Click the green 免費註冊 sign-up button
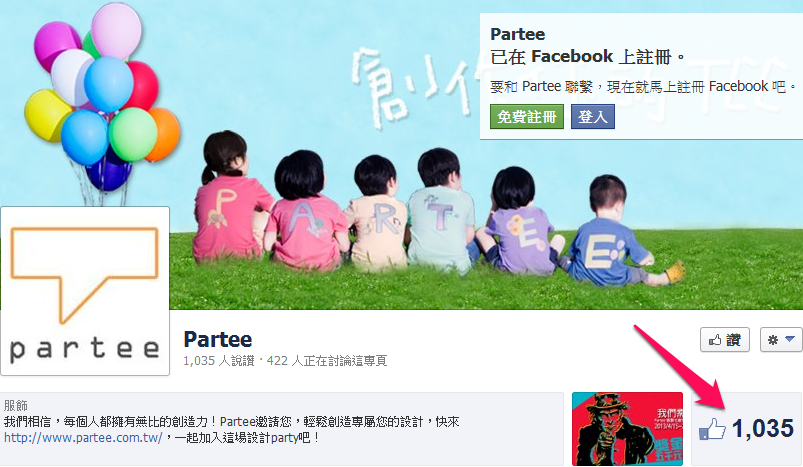Screen dimensions: 803x467 (526, 117)
